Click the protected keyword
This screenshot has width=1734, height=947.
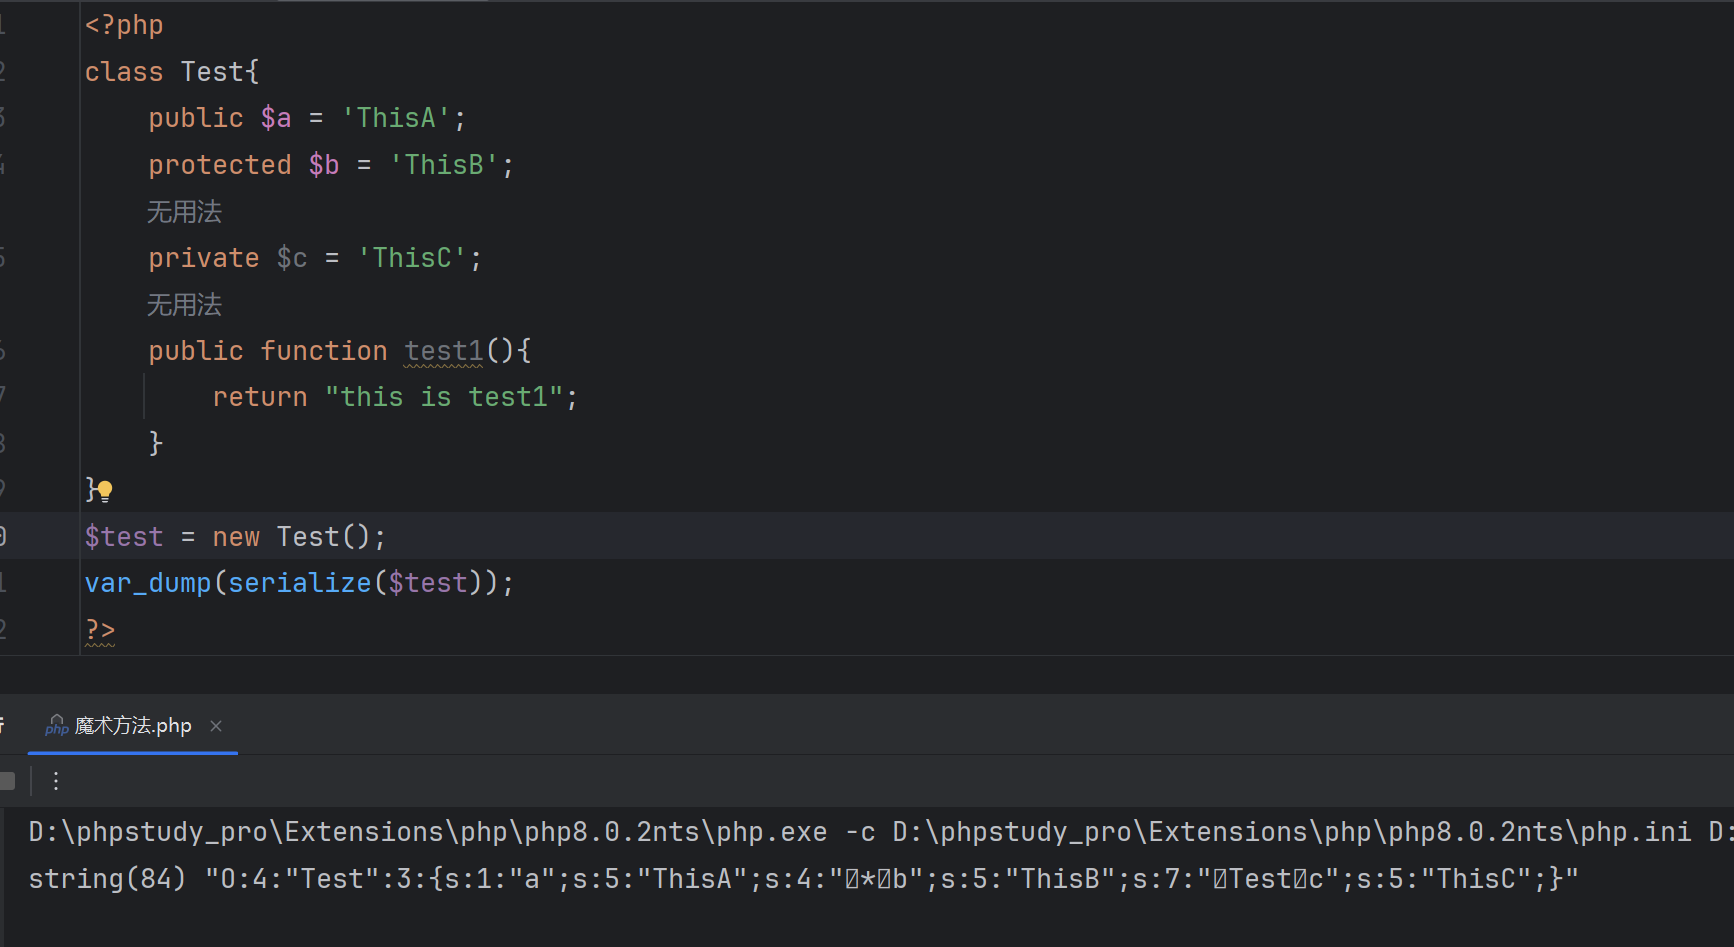pyautogui.click(x=220, y=165)
